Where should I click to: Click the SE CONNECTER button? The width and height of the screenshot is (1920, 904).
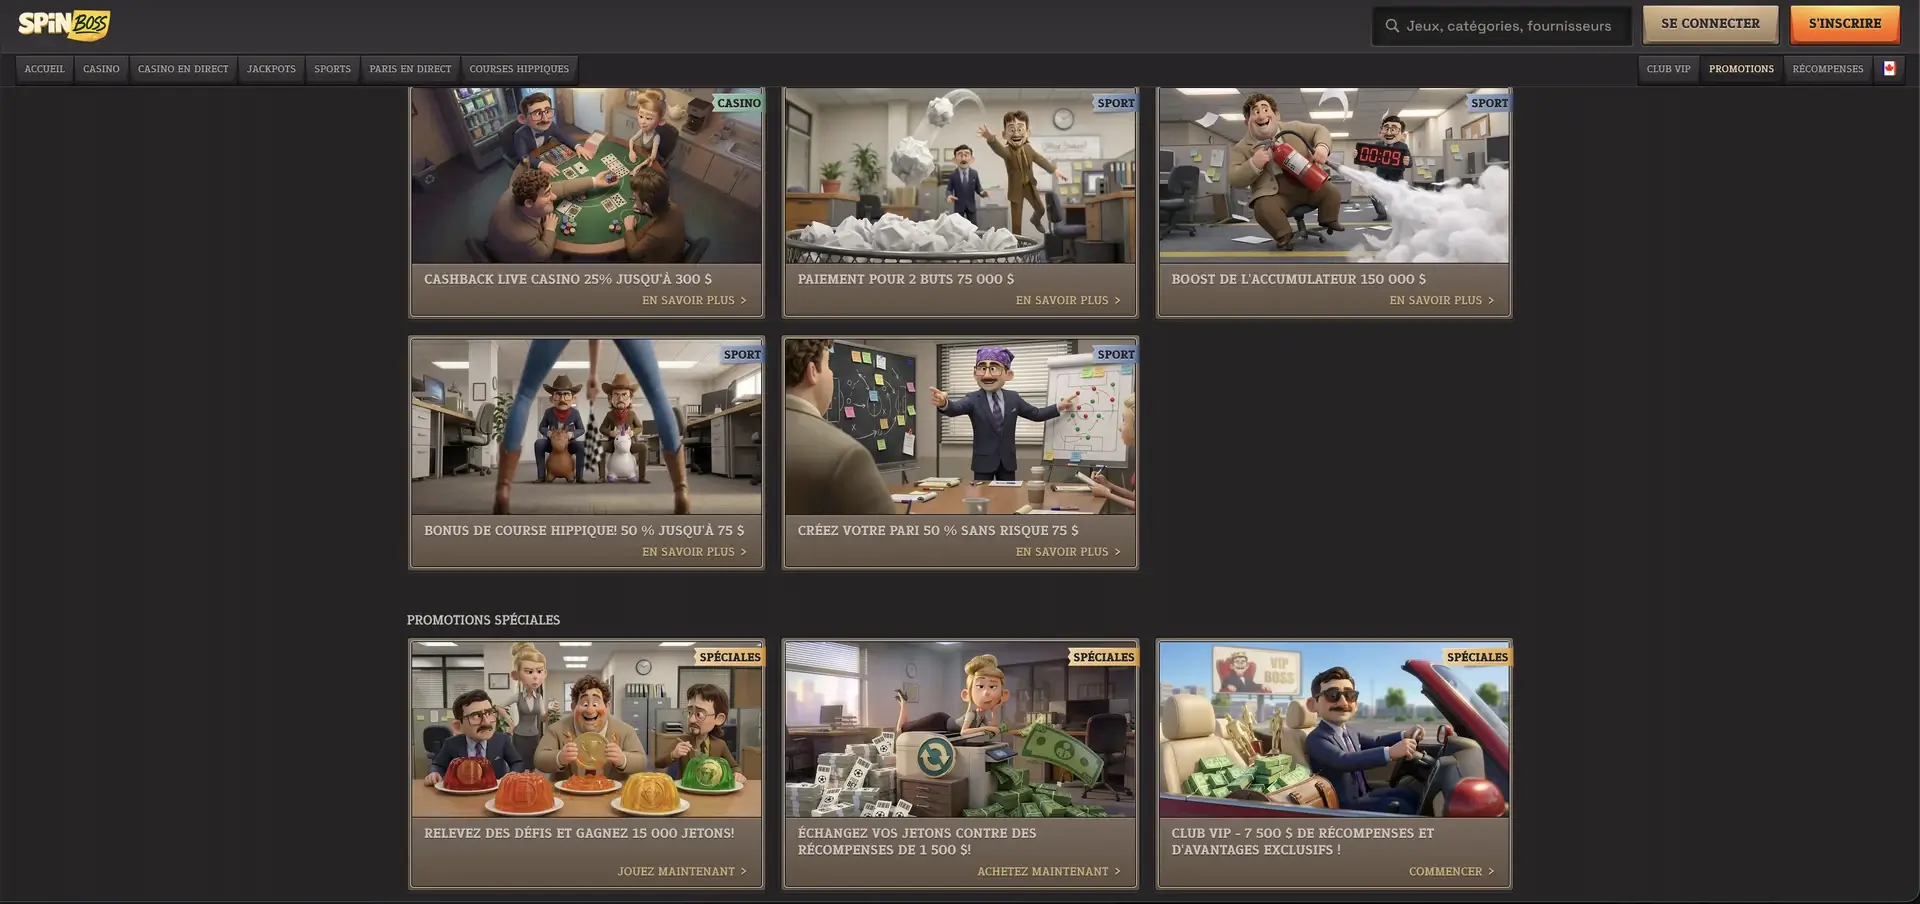pyautogui.click(x=1710, y=24)
